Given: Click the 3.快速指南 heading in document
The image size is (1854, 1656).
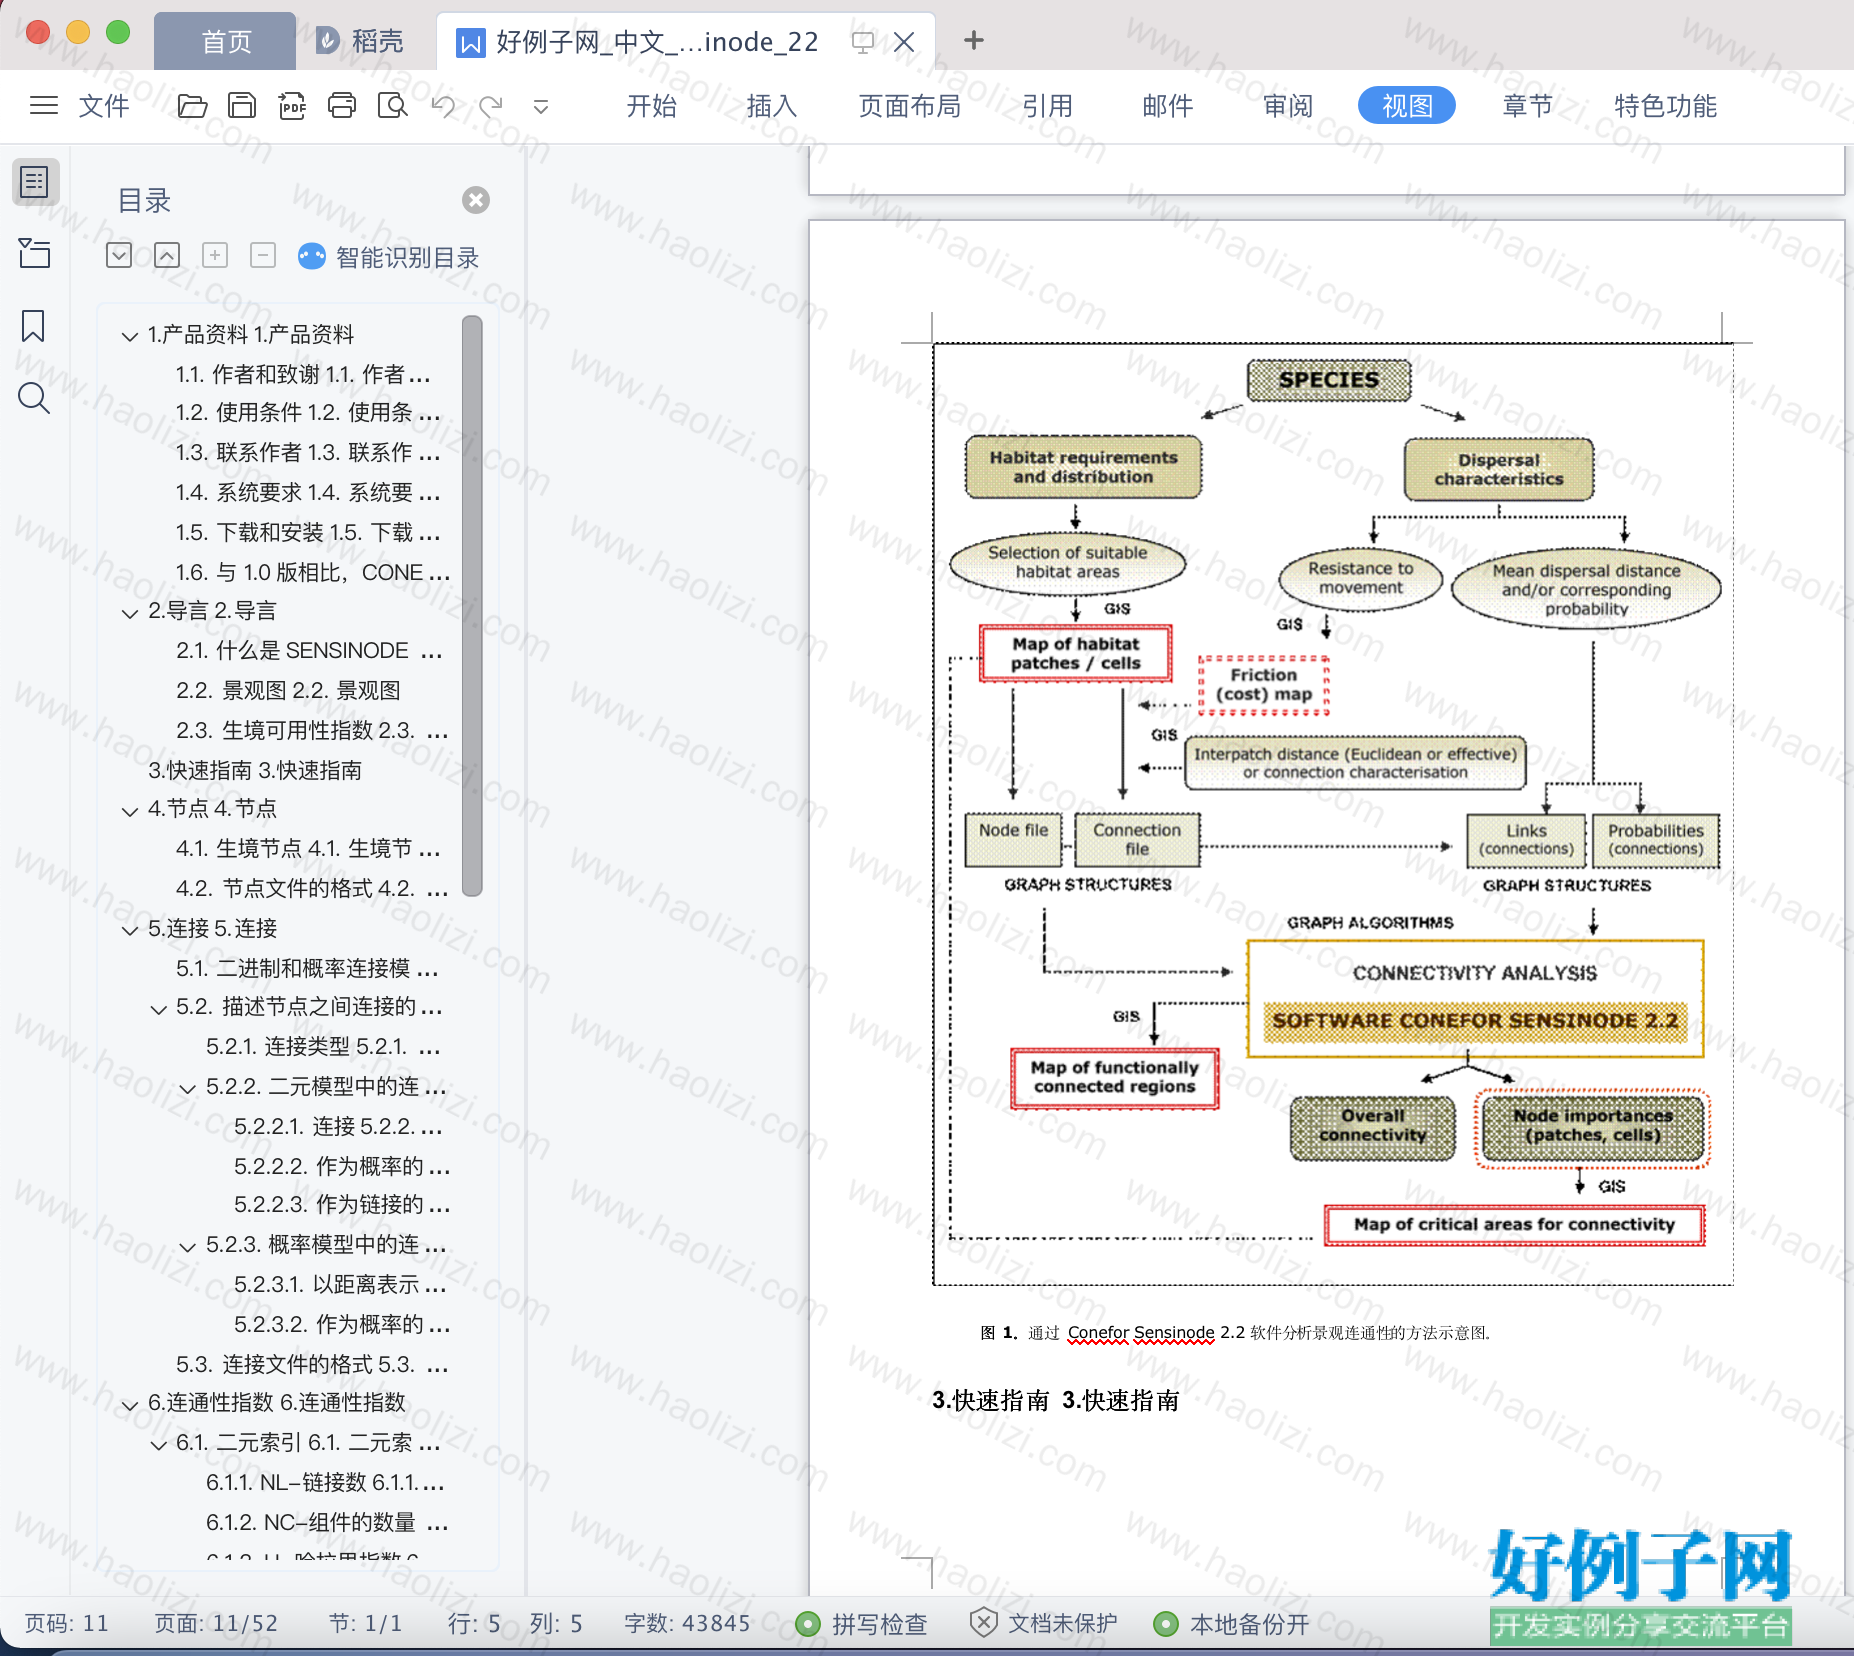Looking at the screenshot, I should 1056,1400.
